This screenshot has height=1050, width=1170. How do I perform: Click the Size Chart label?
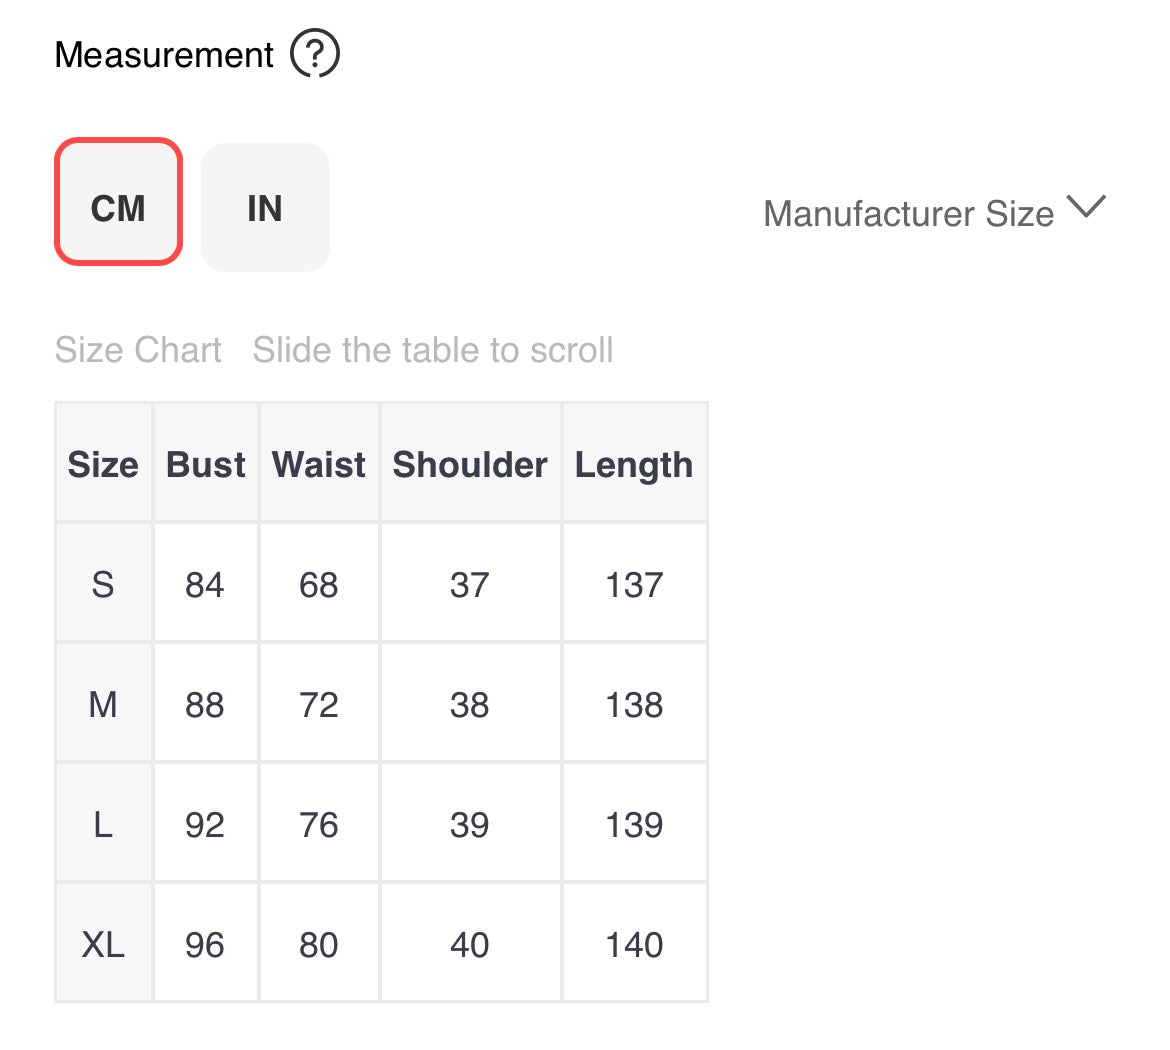click(138, 350)
